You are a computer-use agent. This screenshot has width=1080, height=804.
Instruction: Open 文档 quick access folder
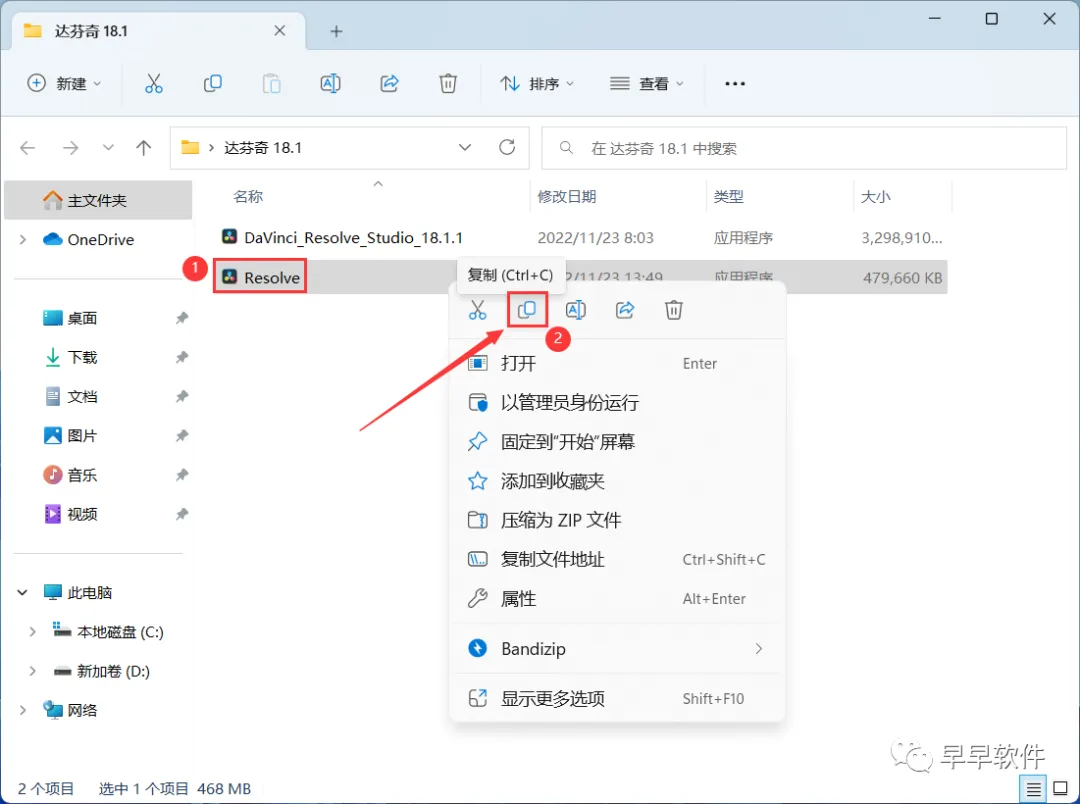(x=82, y=397)
